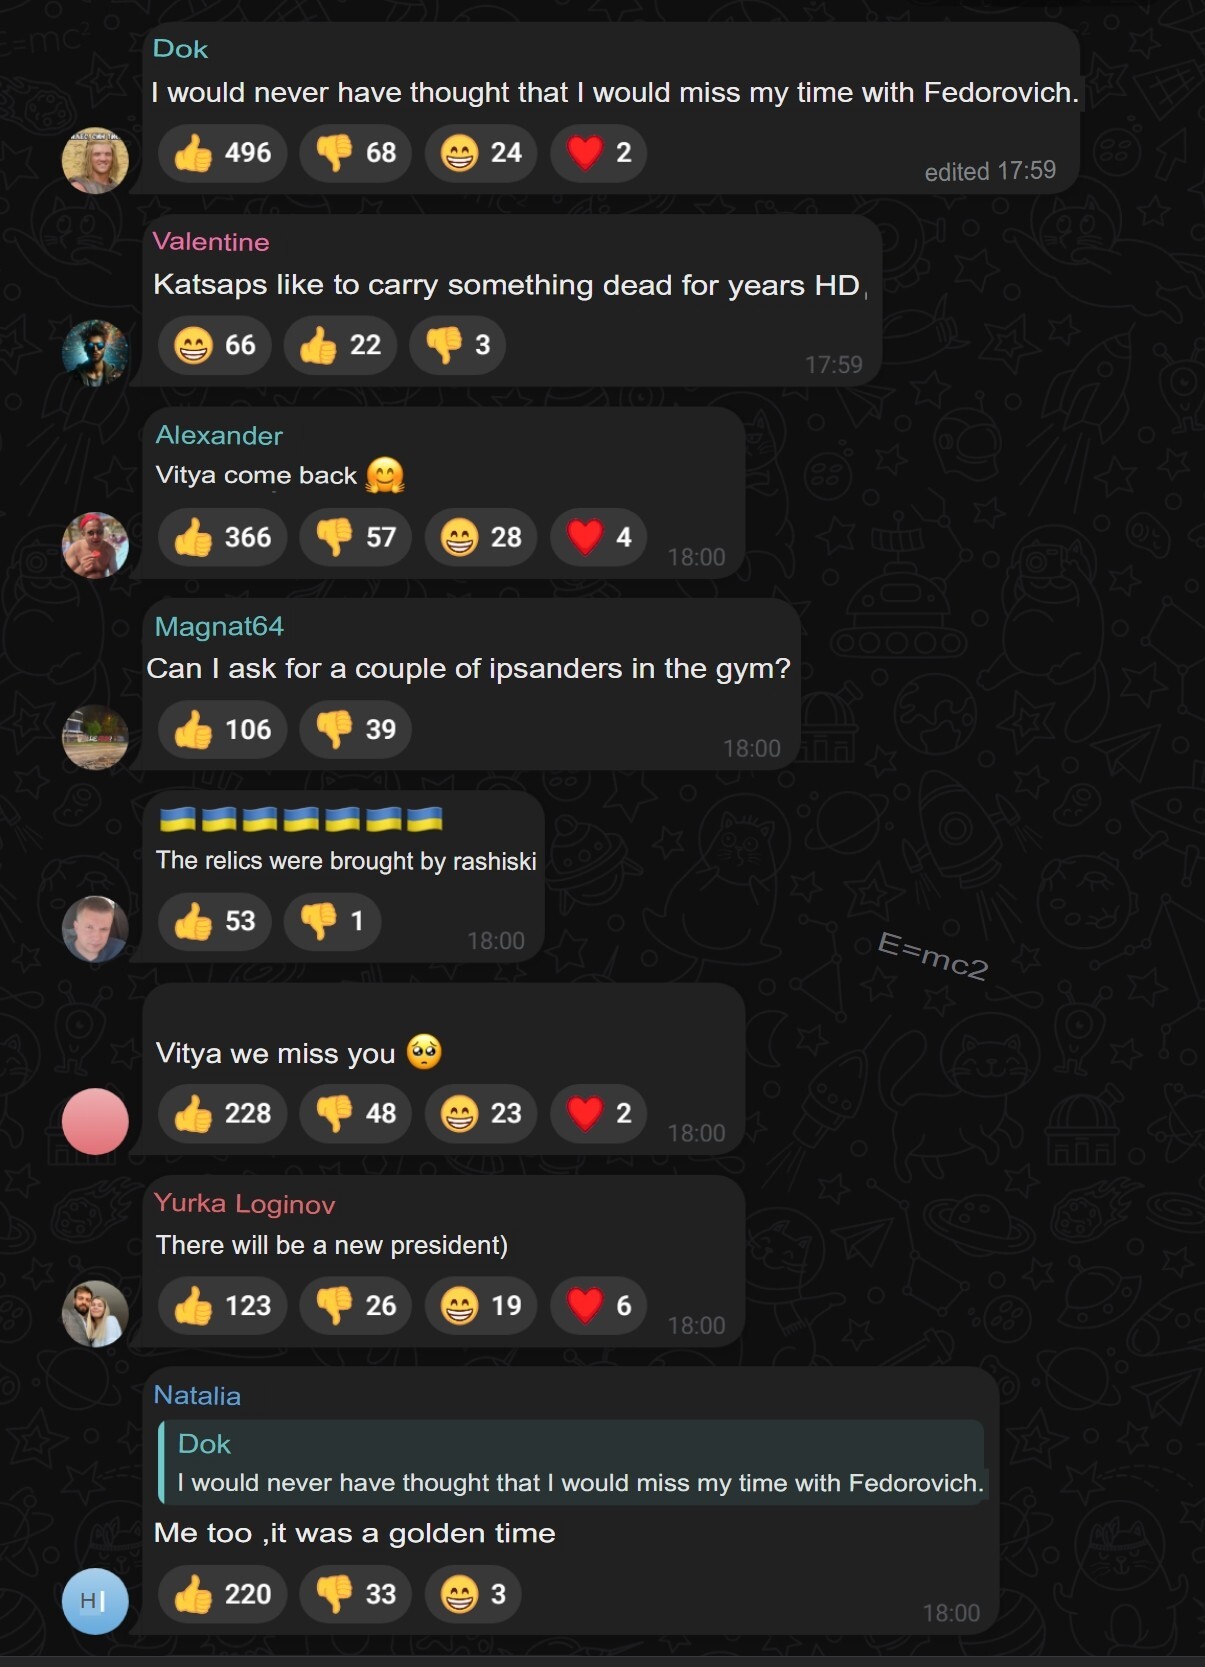This screenshot has height=1667, width=1205.
Task: Open Natalia's blue initials avatar
Action: pyautogui.click(x=95, y=1601)
